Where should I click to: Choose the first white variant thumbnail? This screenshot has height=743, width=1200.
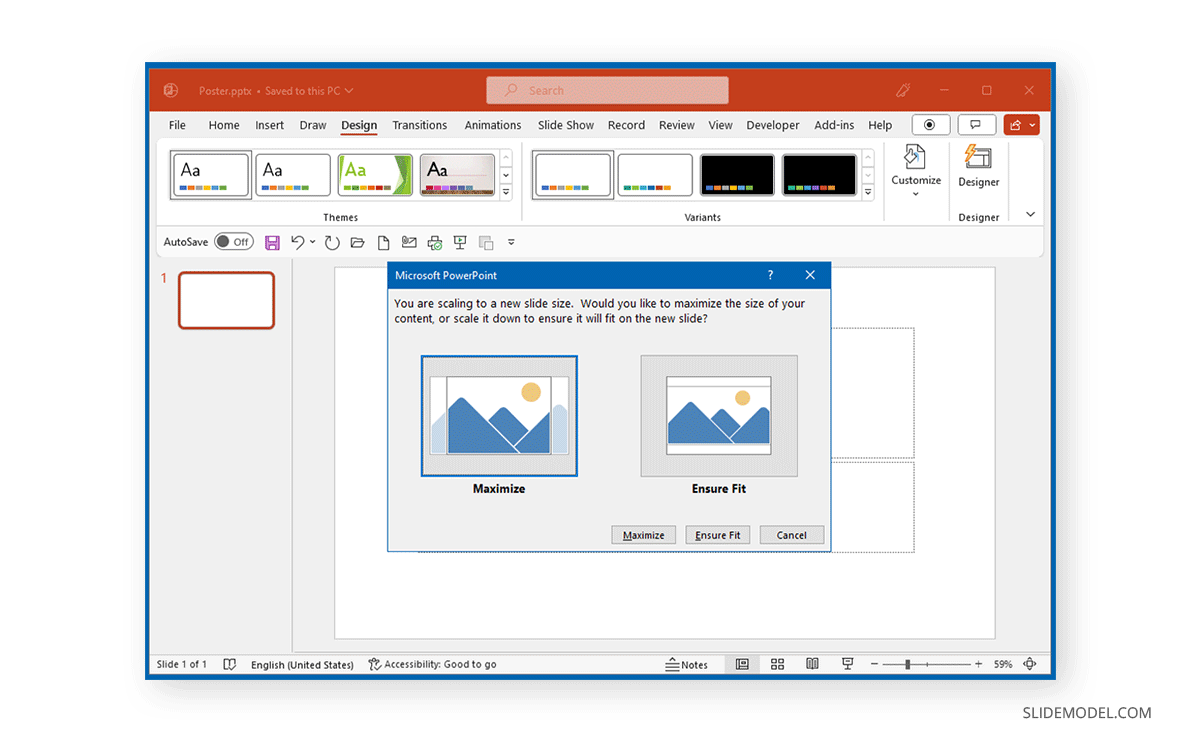573,175
